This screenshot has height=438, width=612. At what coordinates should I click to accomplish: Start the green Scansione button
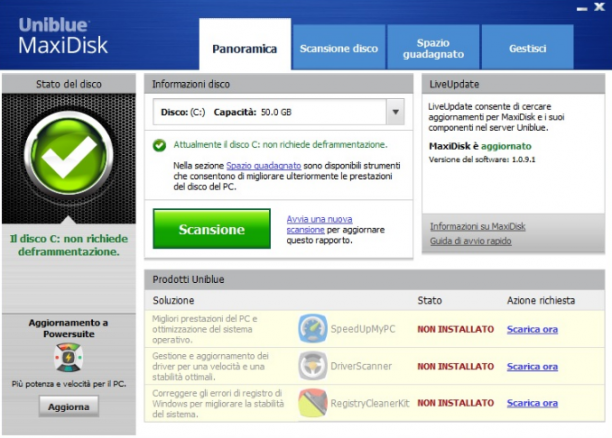[212, 229]
